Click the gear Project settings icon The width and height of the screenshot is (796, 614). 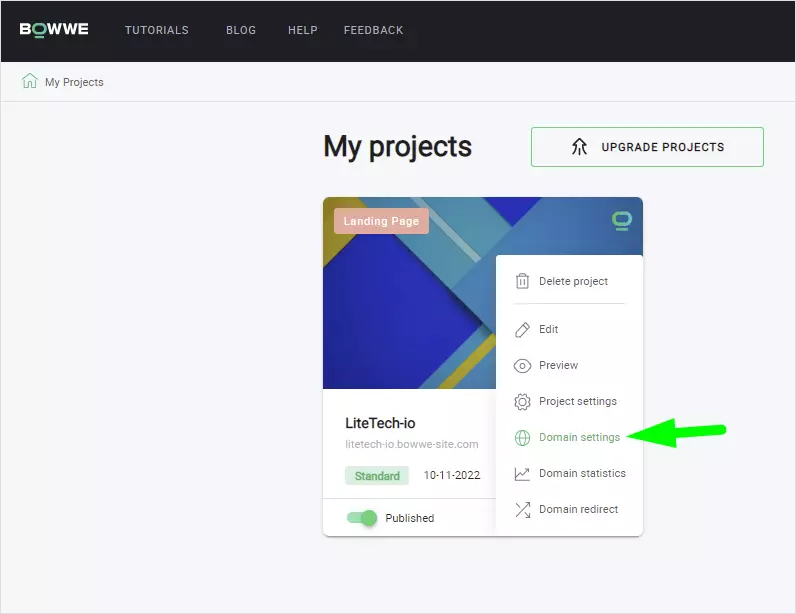[x=522, y=402]
